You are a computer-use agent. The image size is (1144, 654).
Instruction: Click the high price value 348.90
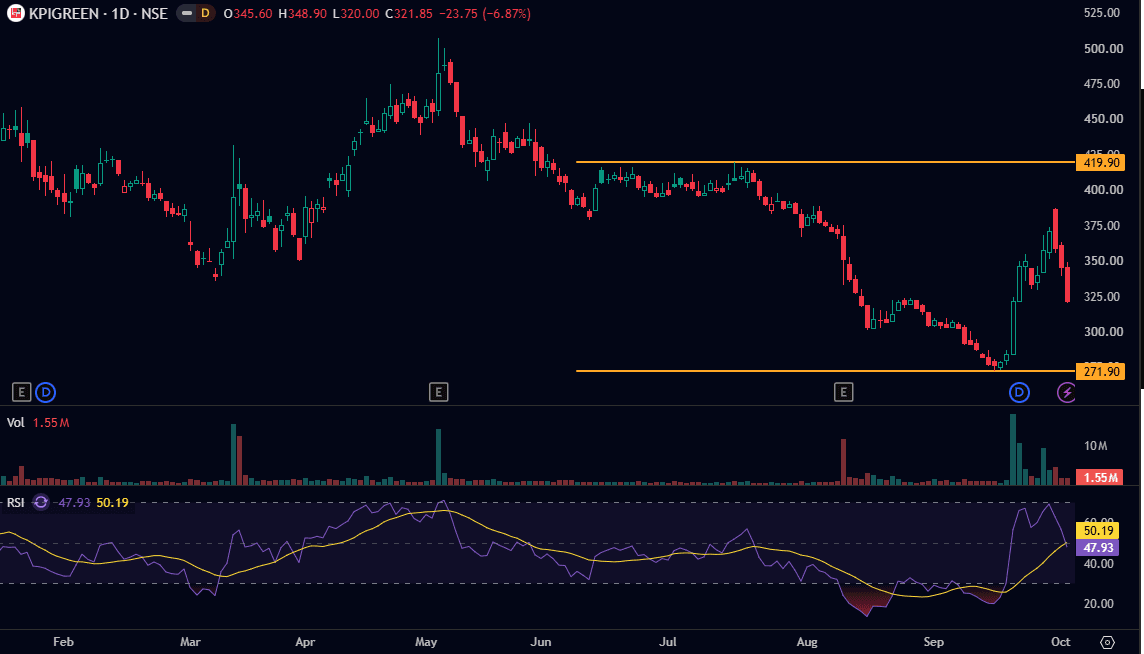pyautogui.click(x=306, y=14)
